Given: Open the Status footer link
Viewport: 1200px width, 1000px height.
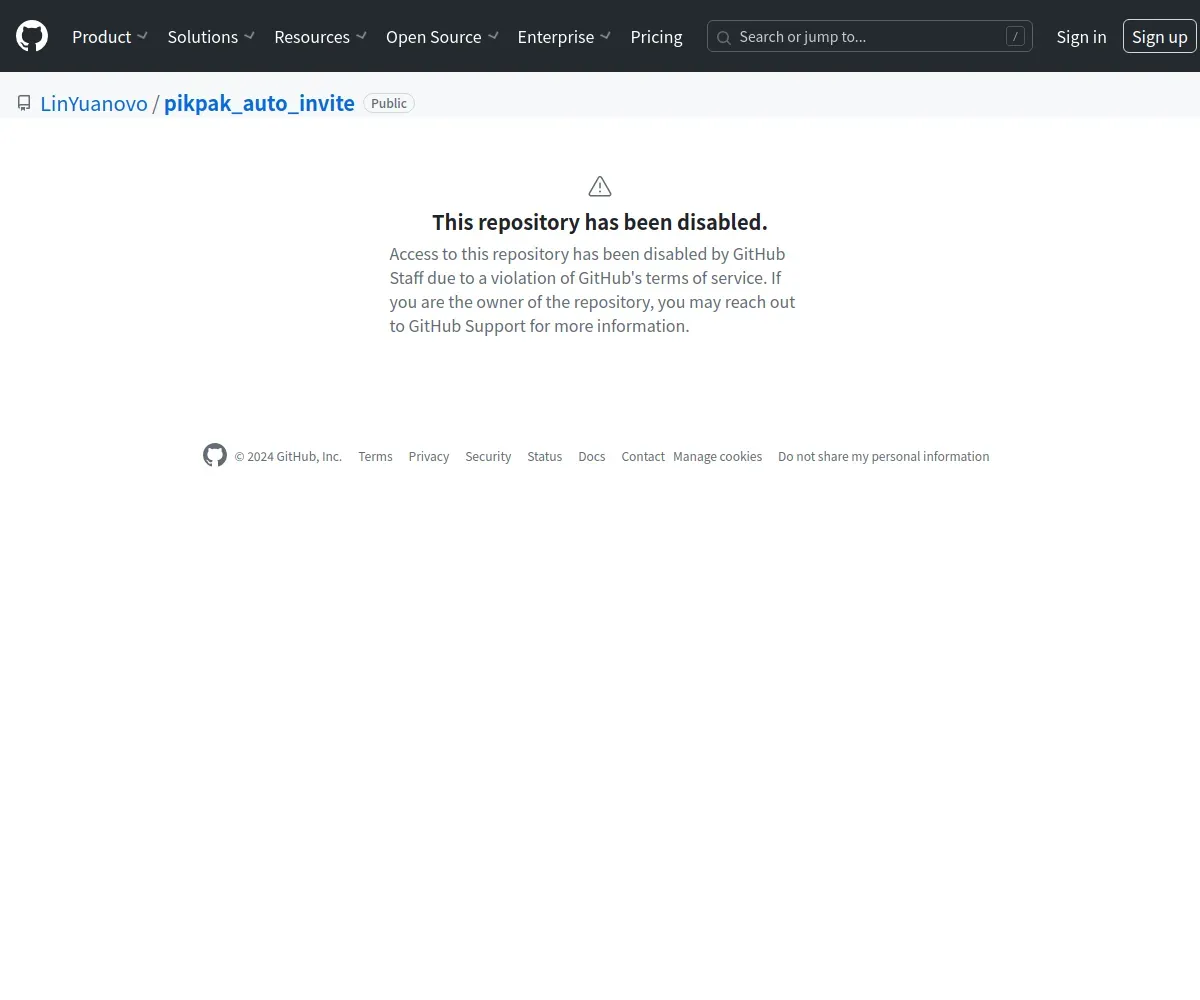Looking at the screenshot, I should coord(545,456).
